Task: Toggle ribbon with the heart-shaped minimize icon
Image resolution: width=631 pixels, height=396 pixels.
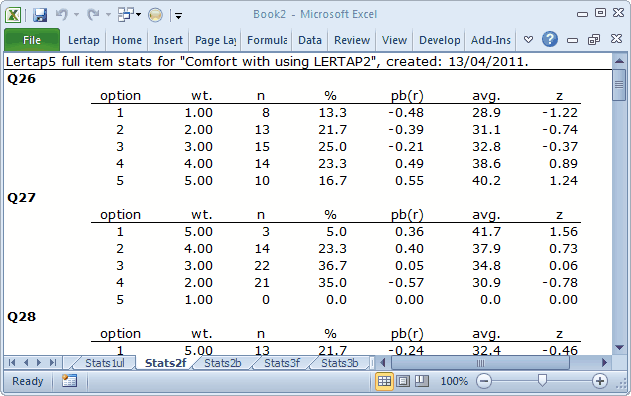Action: pyautogui.click(x=528, y=39)
